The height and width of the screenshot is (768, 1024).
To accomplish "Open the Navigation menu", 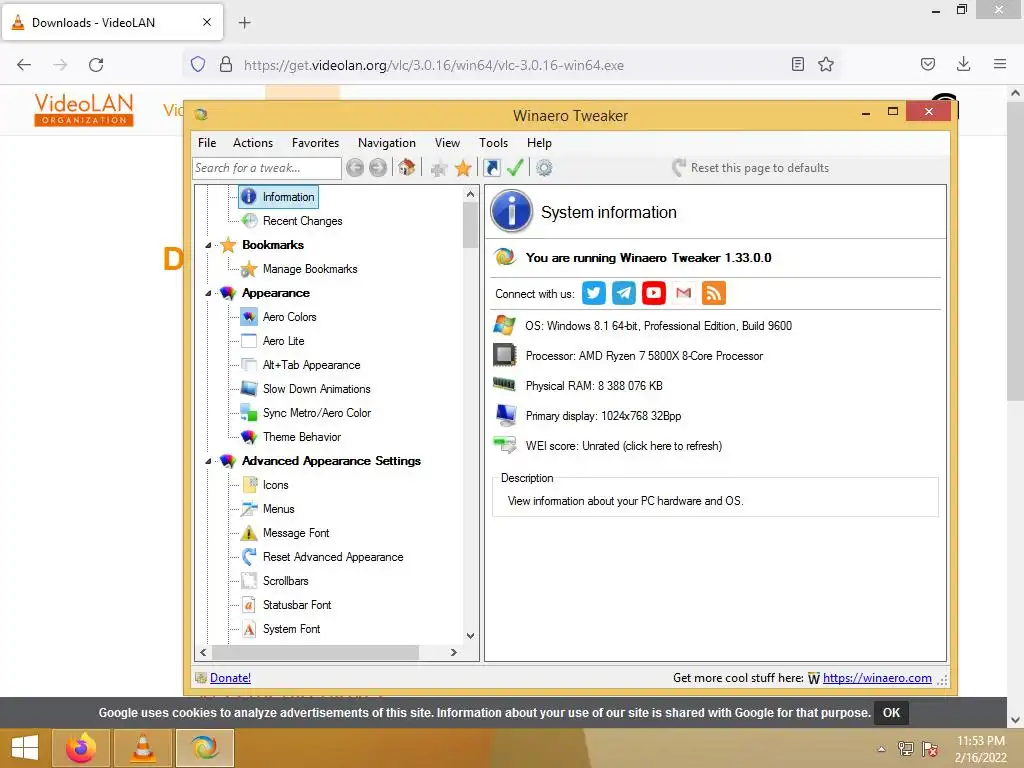I will [x=387, y=142].
